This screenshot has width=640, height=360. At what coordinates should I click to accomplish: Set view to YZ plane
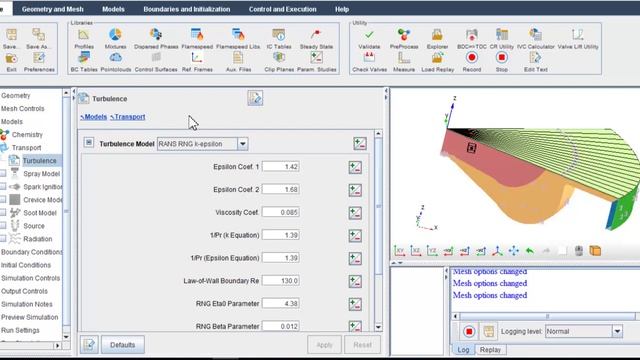pos(432,251)
